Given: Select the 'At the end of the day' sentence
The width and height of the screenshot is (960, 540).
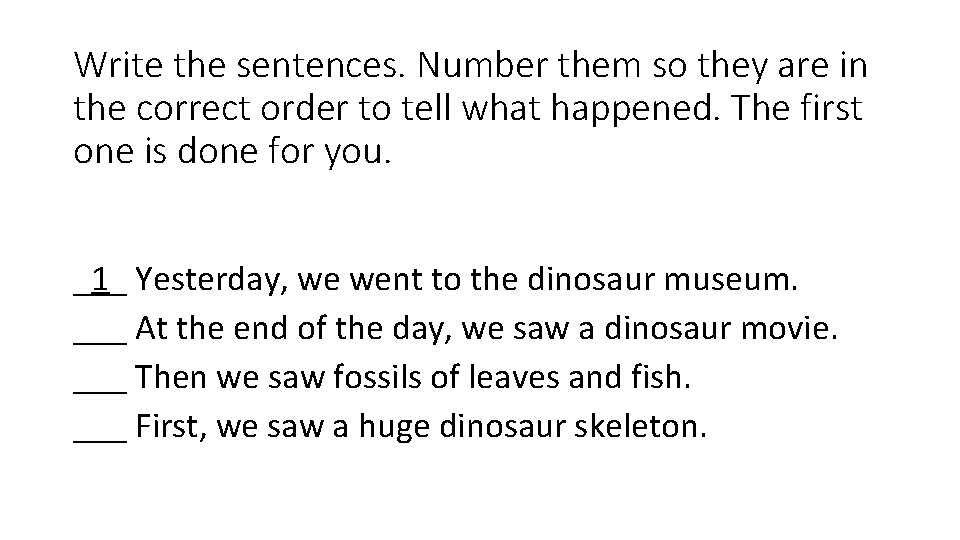Looking at the screenshot, I should coord(486,328).
